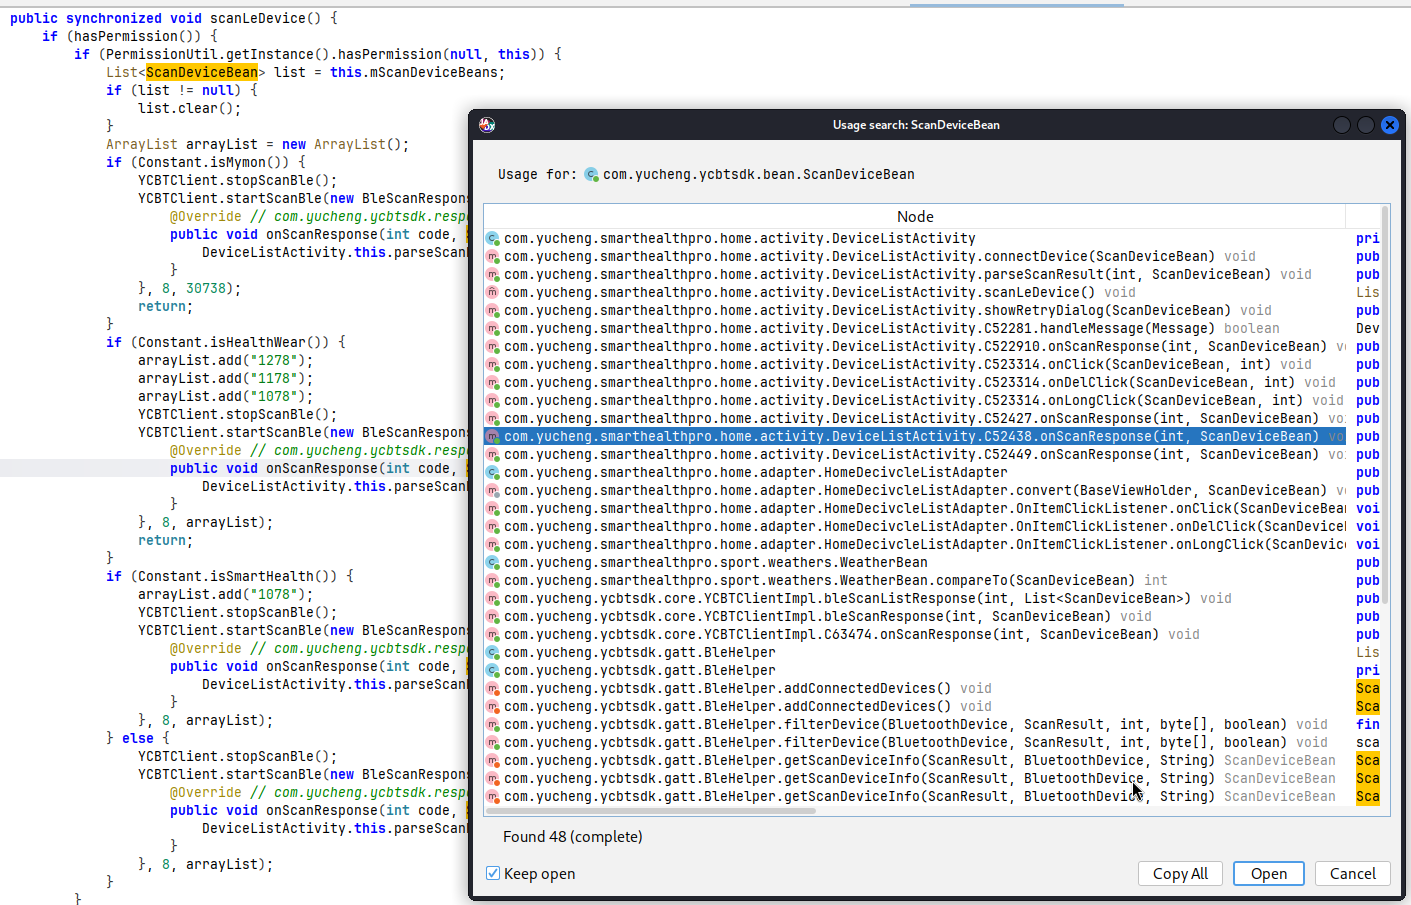Click the method icon of the C523314.onDelClick row

(x=493, y=382)
